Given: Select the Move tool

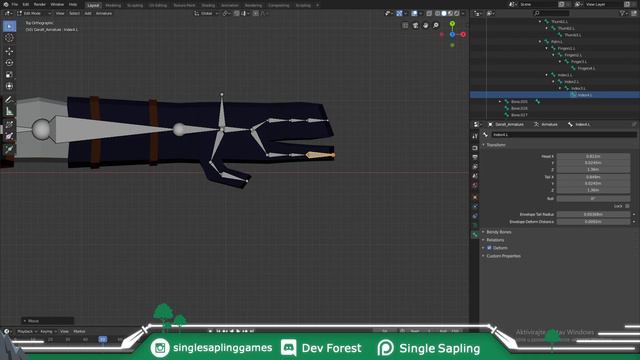Looking at the screenshot, I should (x=9, y=51).
